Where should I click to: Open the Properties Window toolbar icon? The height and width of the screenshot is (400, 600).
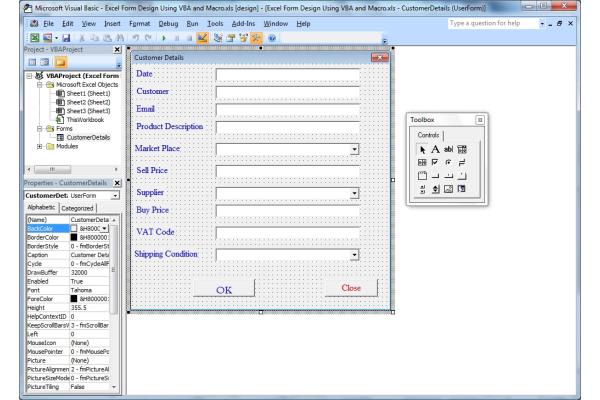231,38
